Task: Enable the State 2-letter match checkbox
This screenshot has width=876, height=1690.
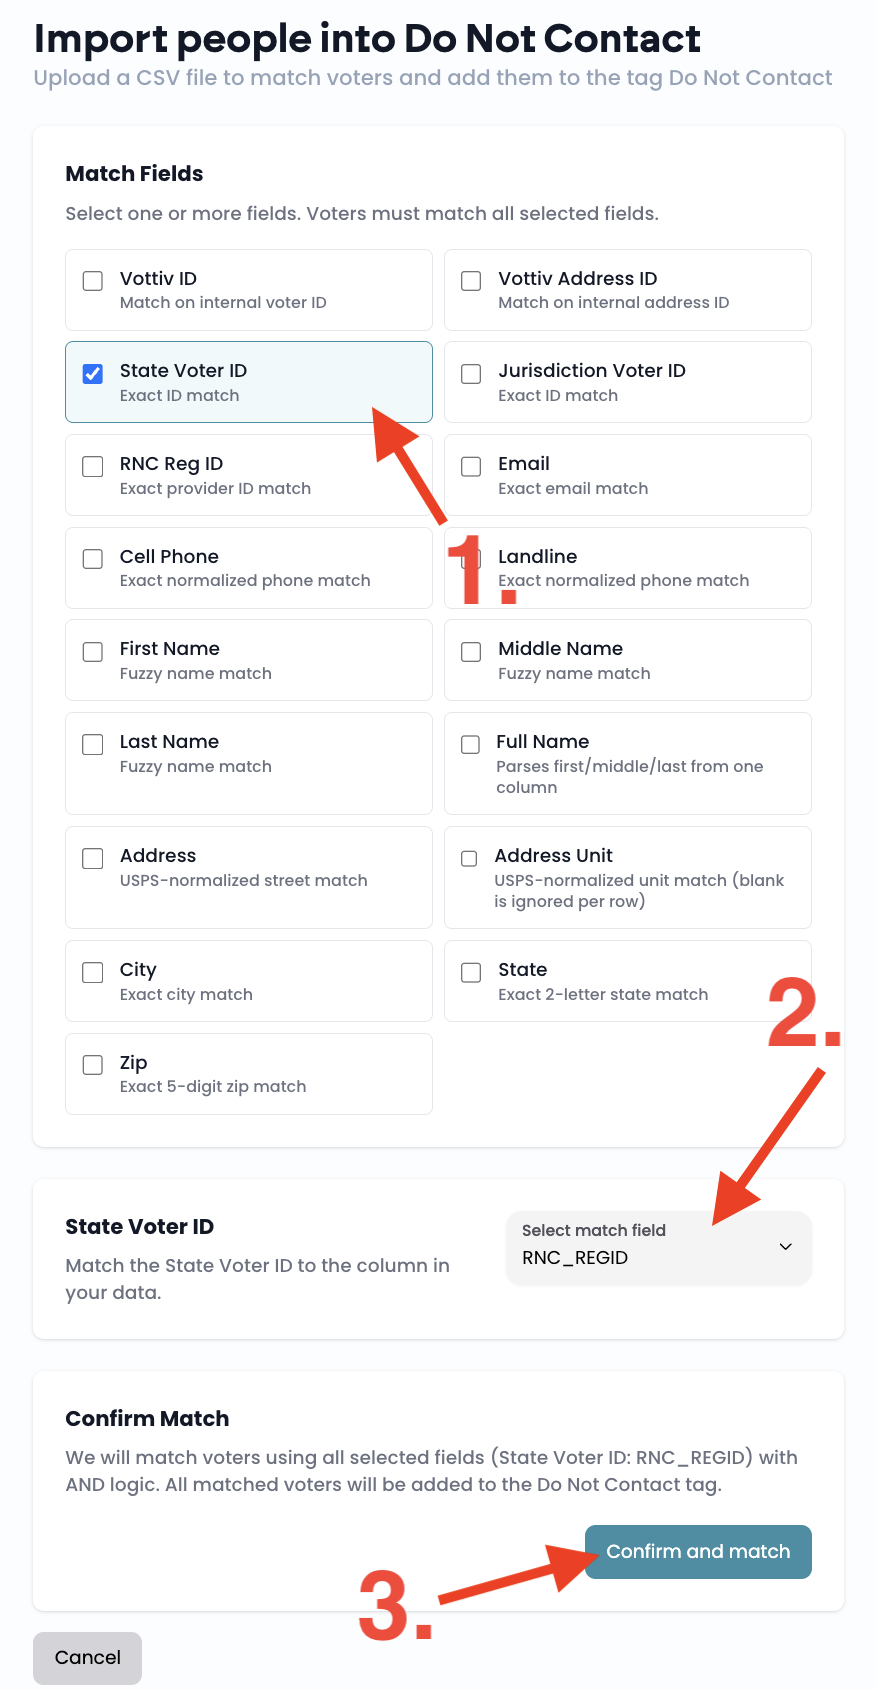Action: click(471, 972)
